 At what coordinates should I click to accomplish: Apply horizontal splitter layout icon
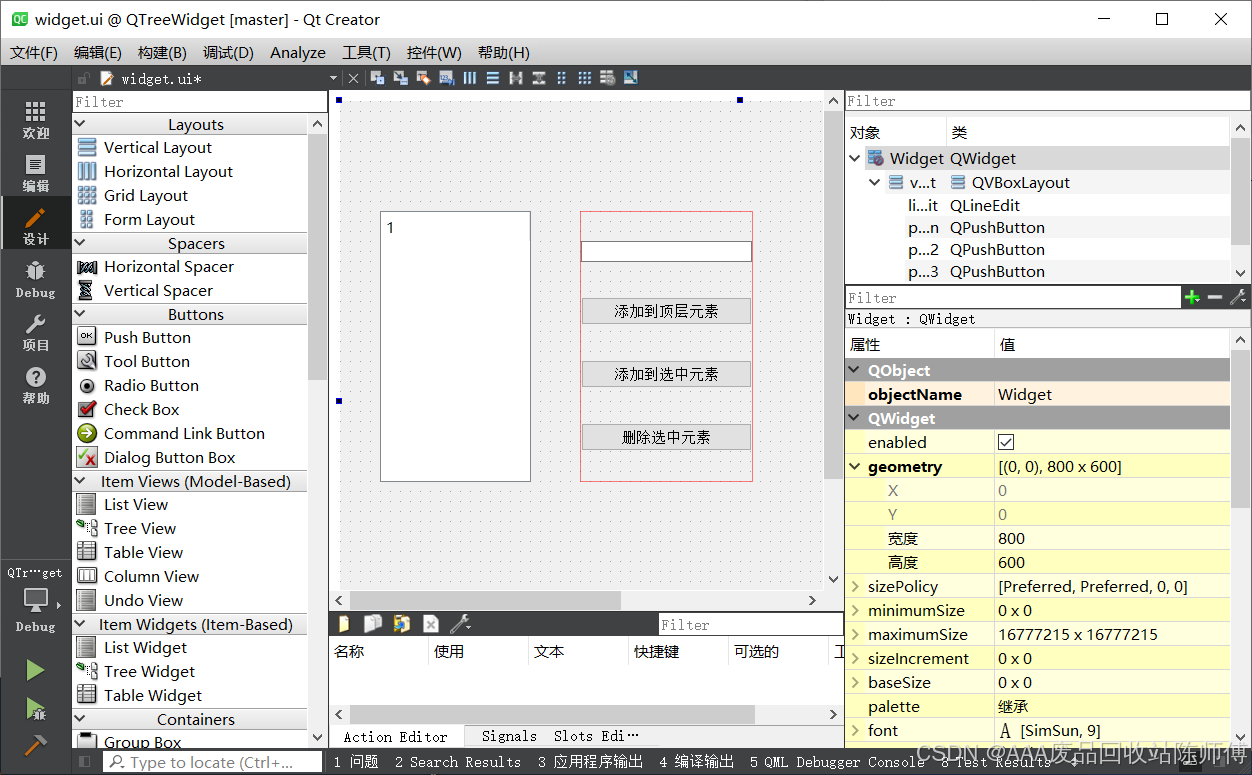tap(516, 78)
